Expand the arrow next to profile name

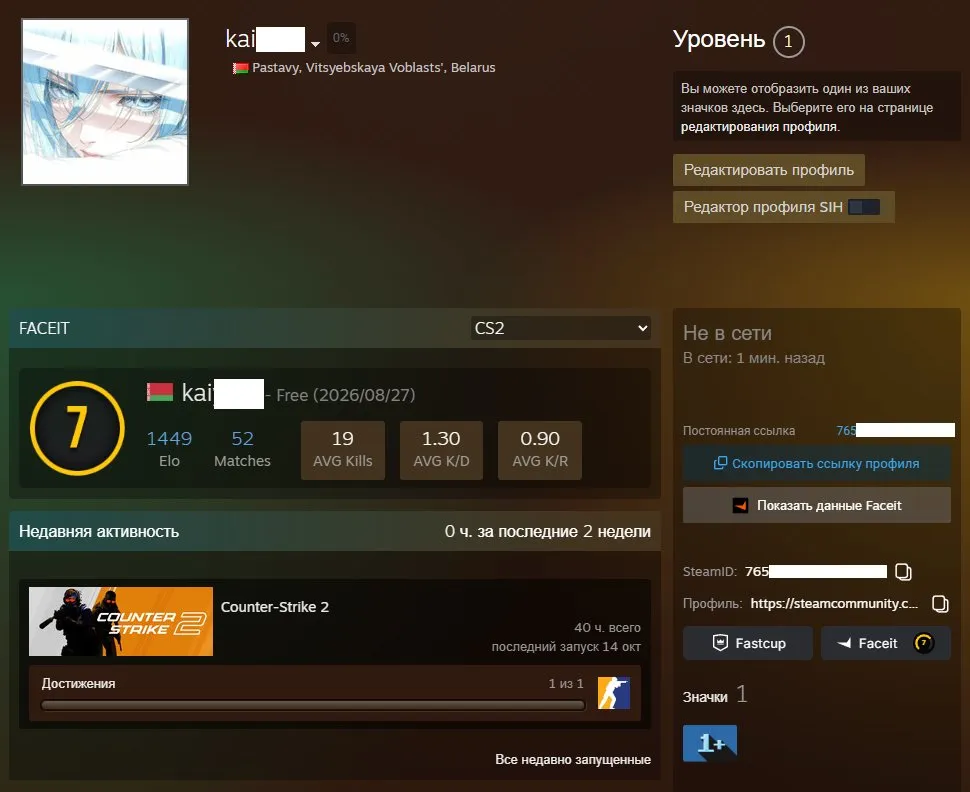tap(315, 44)
